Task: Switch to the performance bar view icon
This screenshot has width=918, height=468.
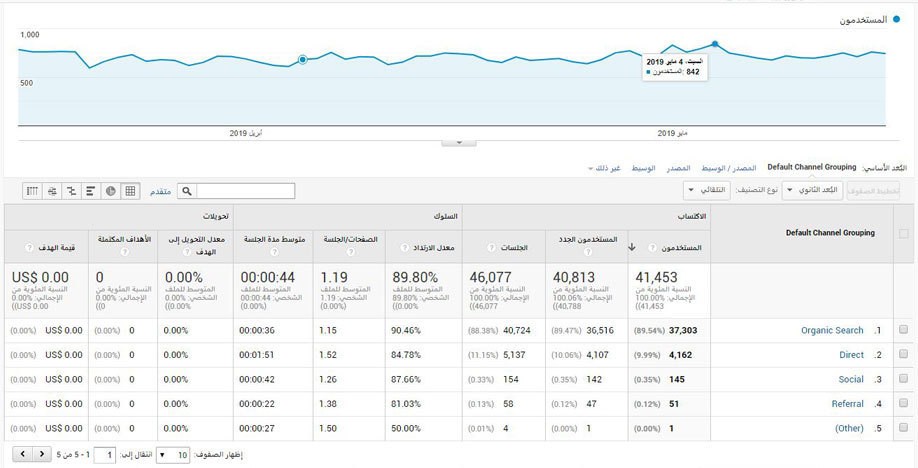Action: point(90,191)
